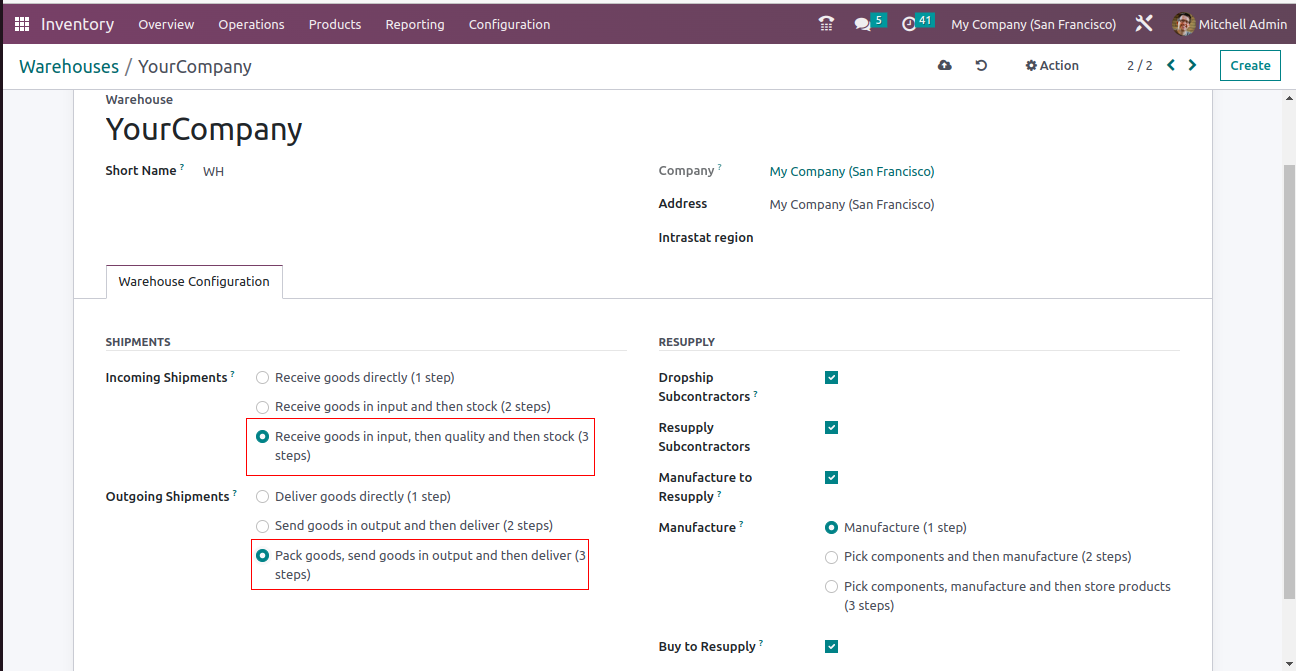Select Receive goods directly (1 step)
This screenshot has width=1296, height=671.
pyautogui.click(x=263, y=378)
